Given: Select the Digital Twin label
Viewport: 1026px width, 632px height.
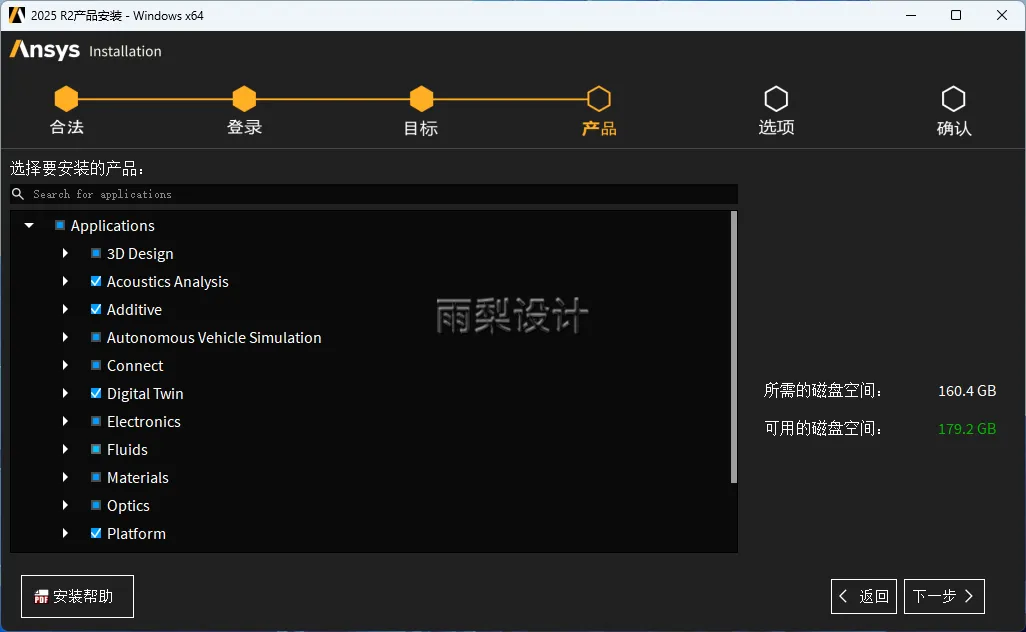Looking at the screenshot, I should point(145,393).
